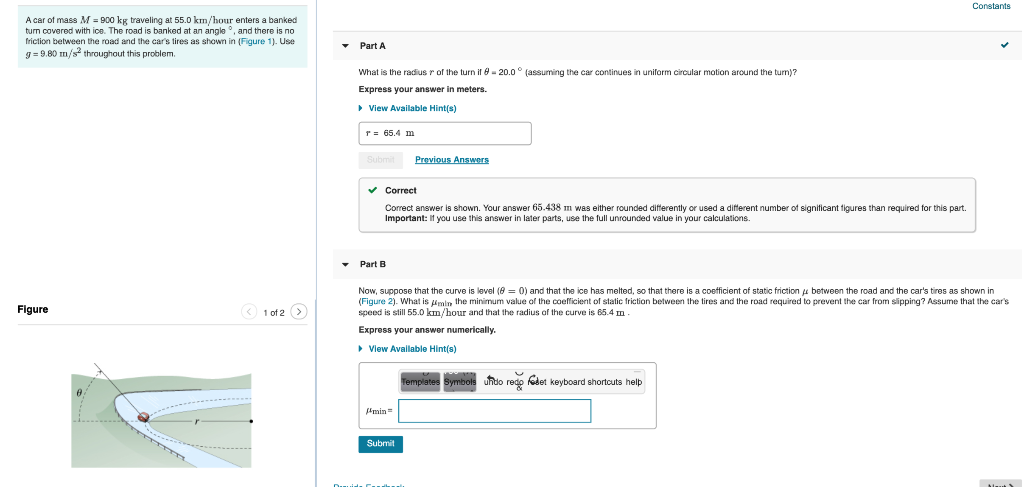Open the Templates toolbar button
The width and height of the screenshot is (1024, 487).
[x=420, y=382]
